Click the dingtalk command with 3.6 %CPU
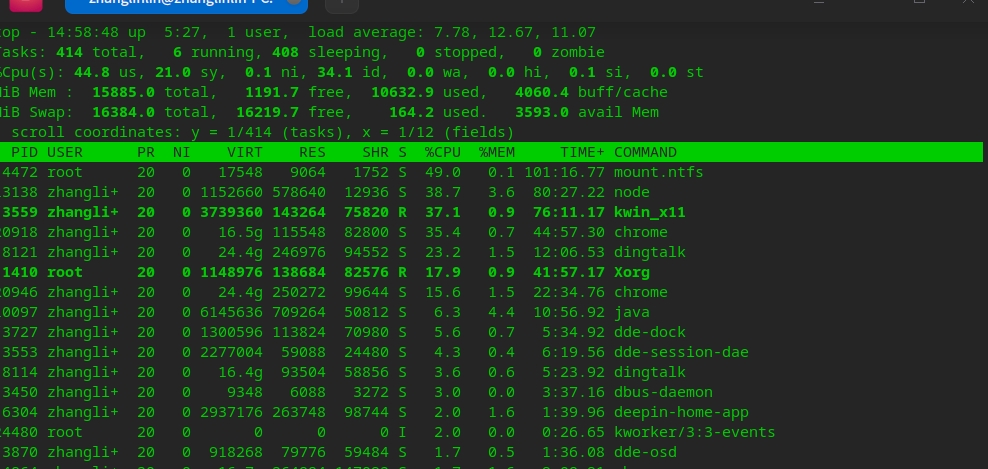Screen dimensions: 988x469 650,372
